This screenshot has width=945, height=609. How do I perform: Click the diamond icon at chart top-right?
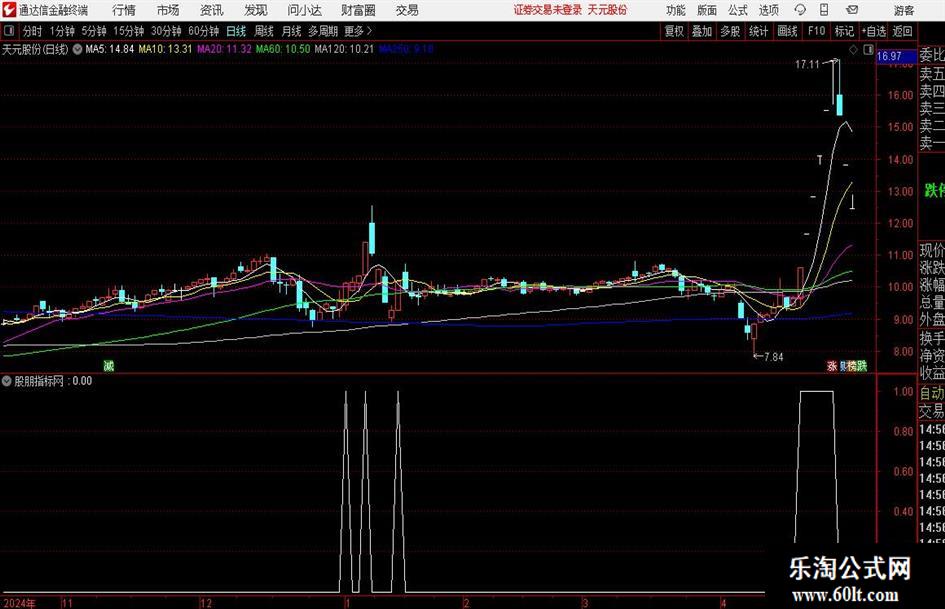click(853, 50)
